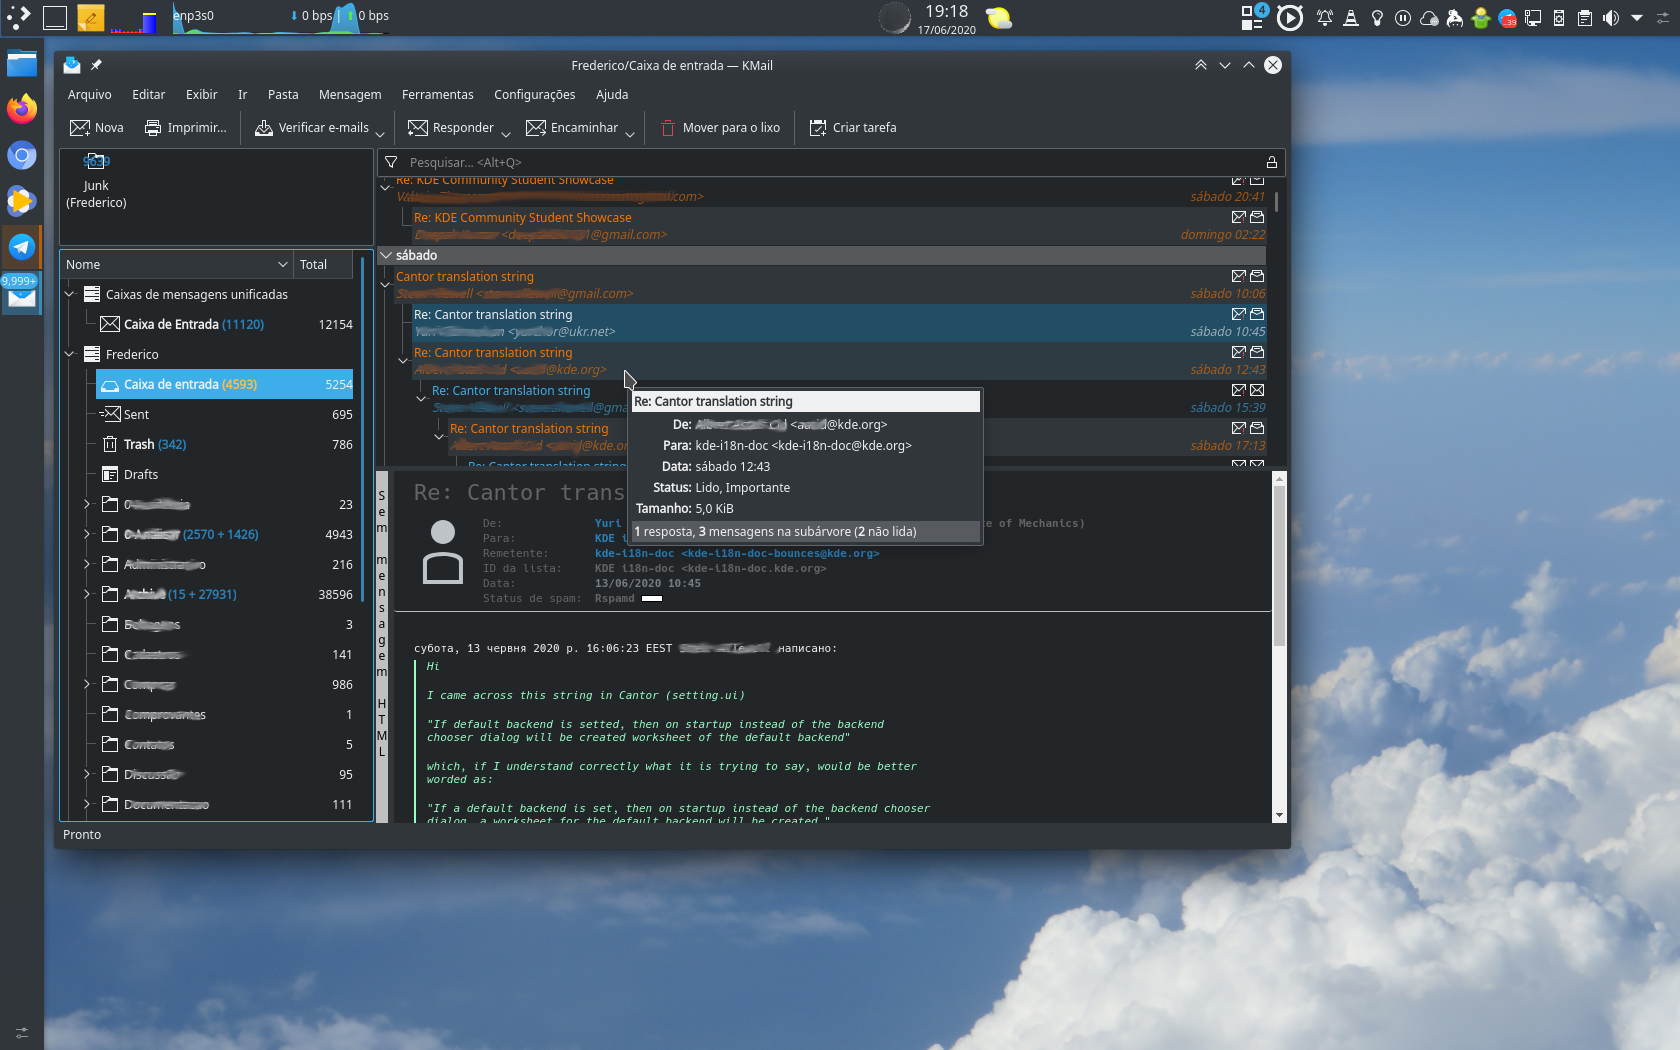Open the application launcher in top panel
Screen dimensions: 1680x1050
pos(18,17)
